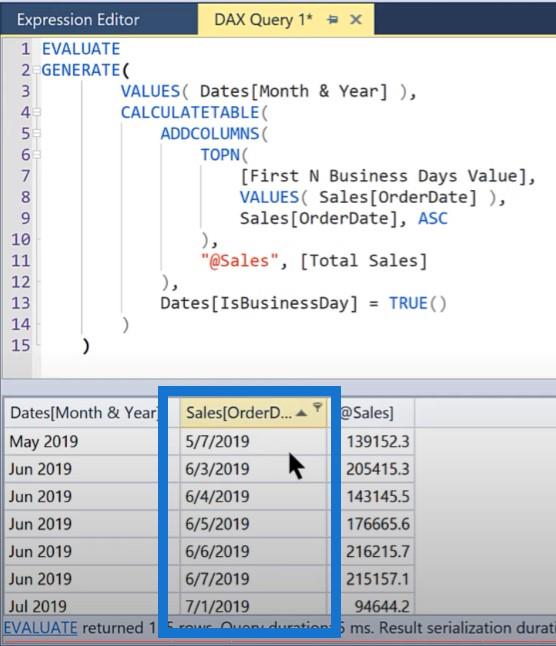Image resolution: width=556 pixels, height=646 pixels.
Task: Switch to the Expression Editor tab
Action: (x=78, y=19)
